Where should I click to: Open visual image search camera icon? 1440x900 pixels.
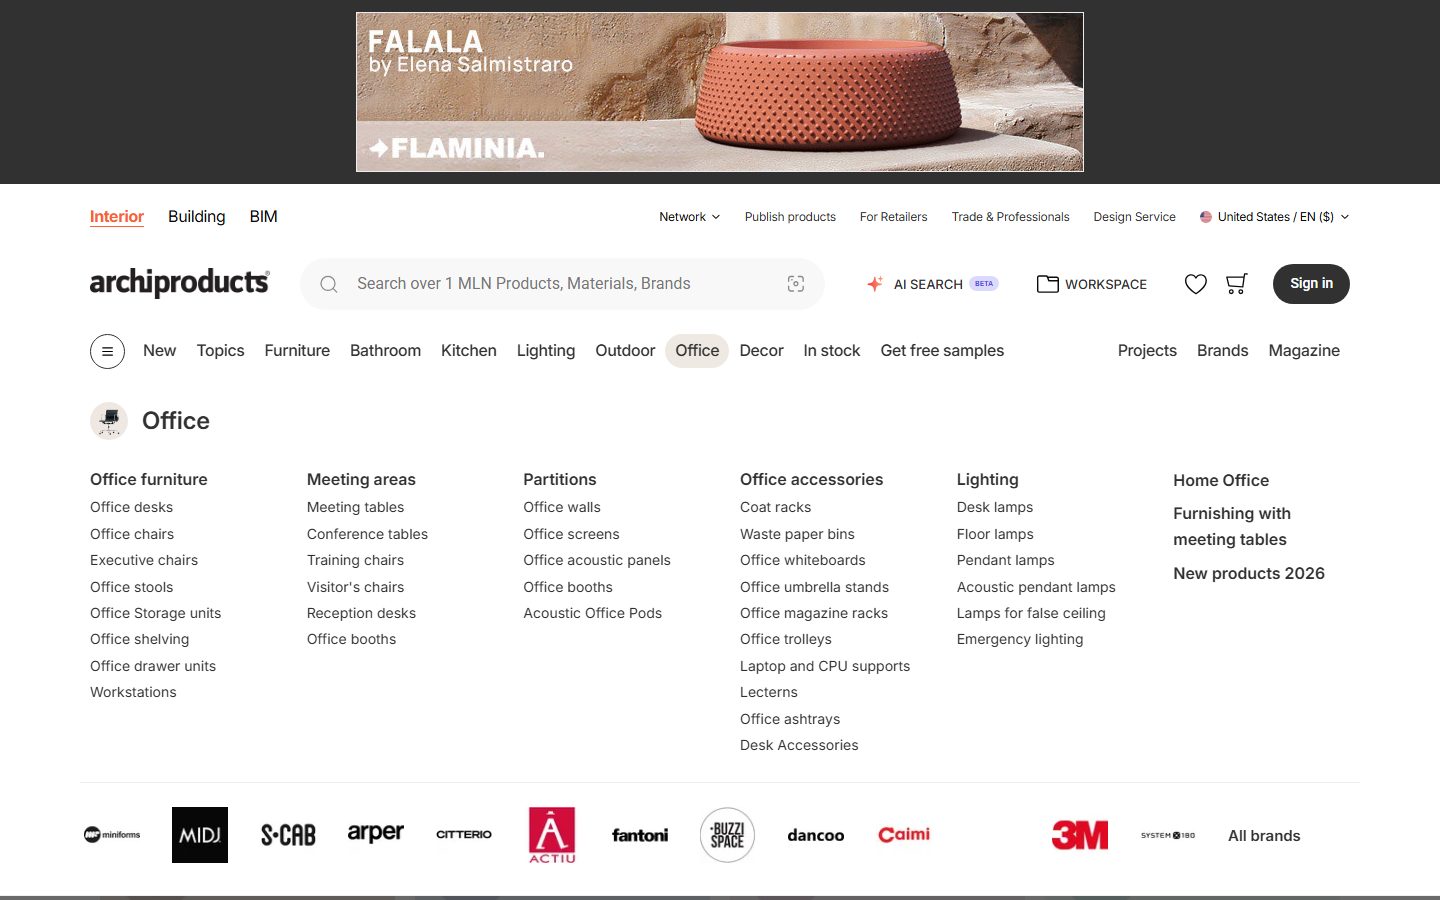(796, 284)
